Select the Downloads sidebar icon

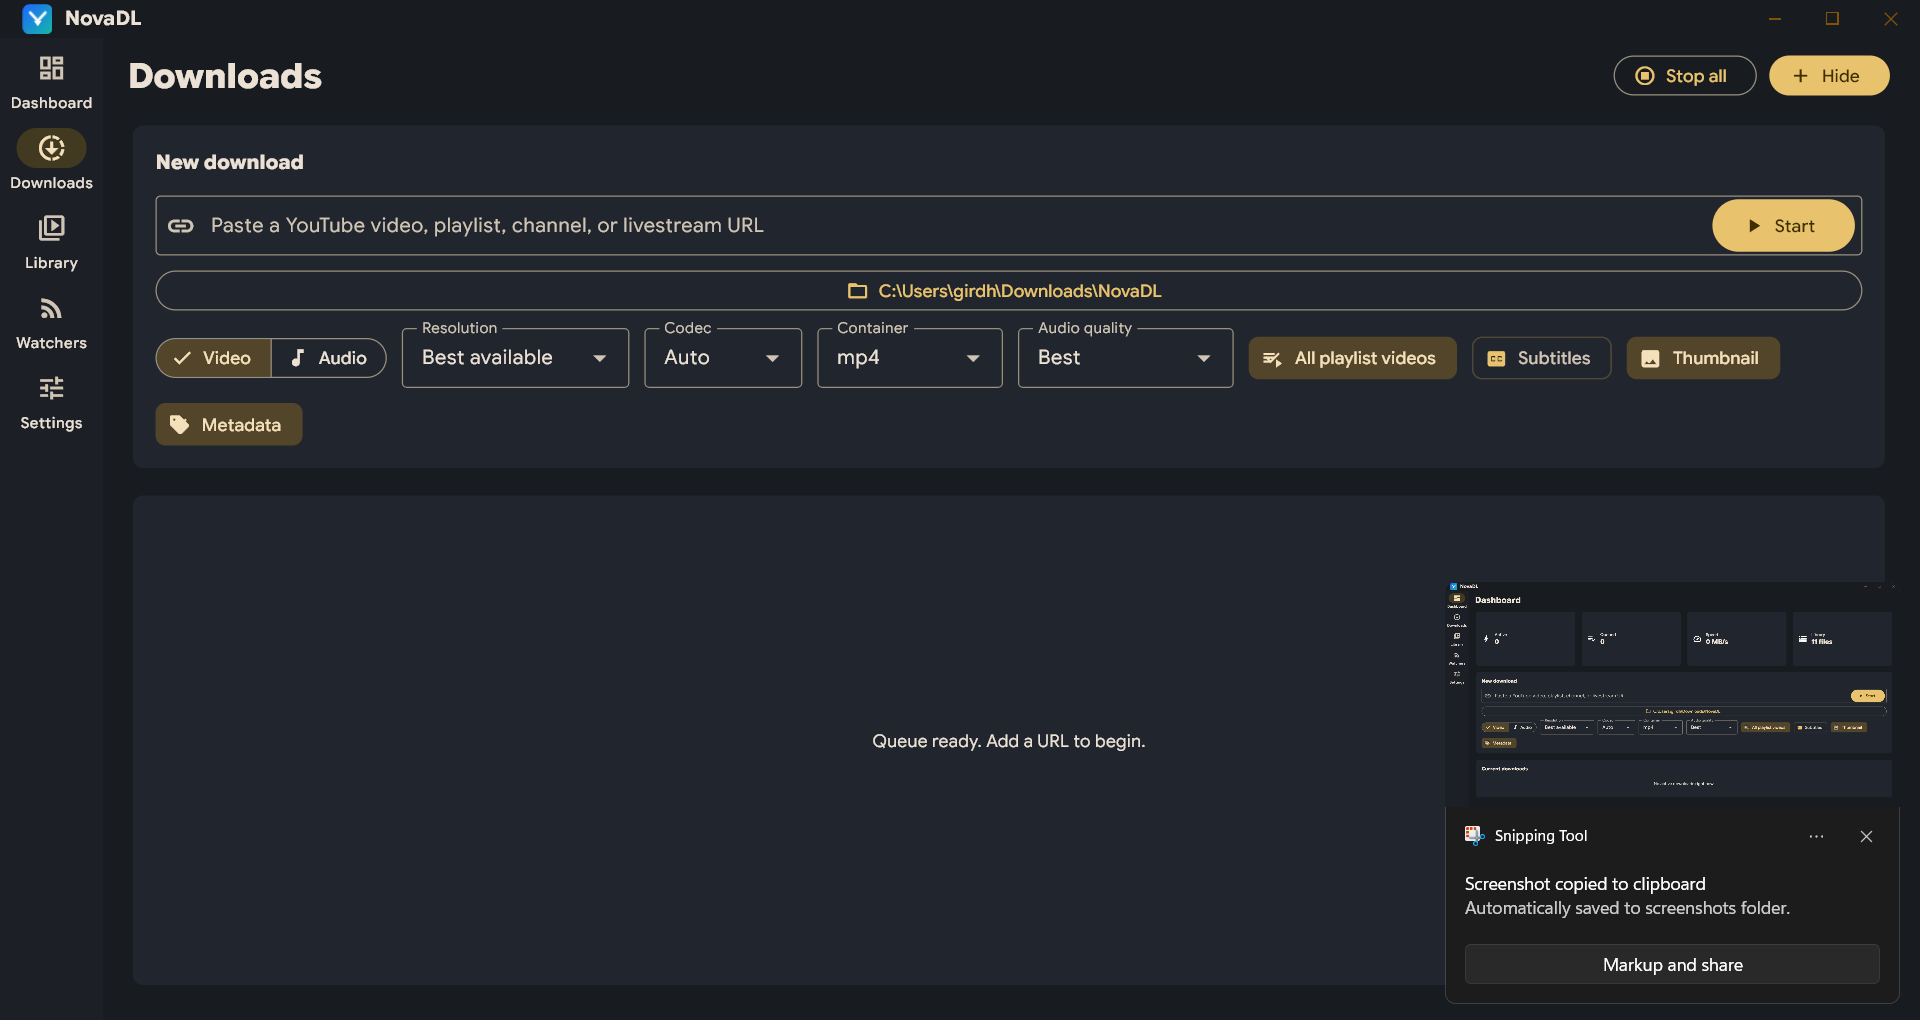point(51,148)
